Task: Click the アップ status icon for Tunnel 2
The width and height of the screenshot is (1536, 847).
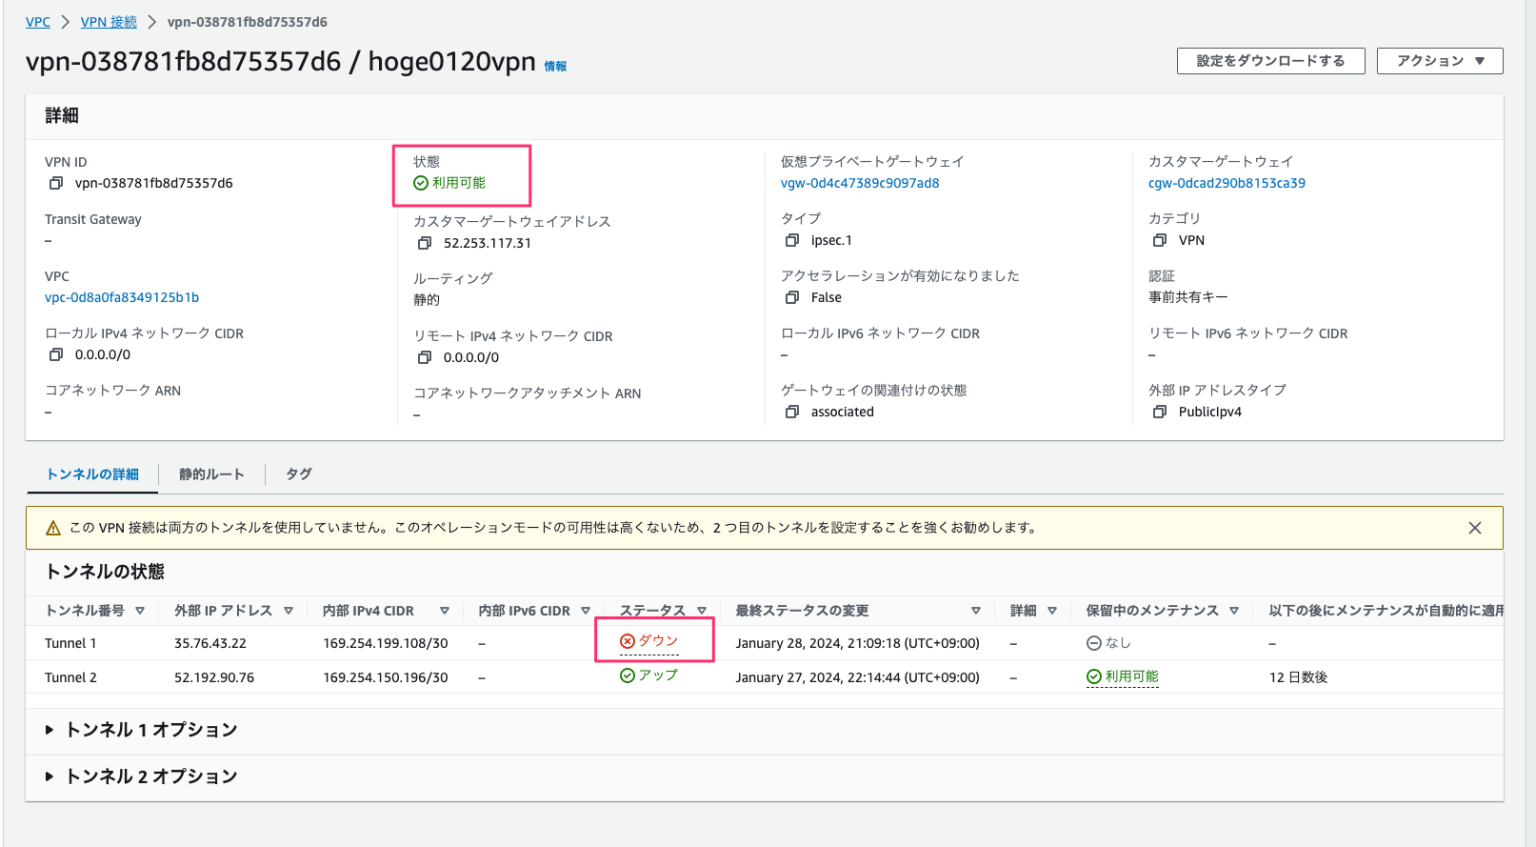Action: (627, 675)
